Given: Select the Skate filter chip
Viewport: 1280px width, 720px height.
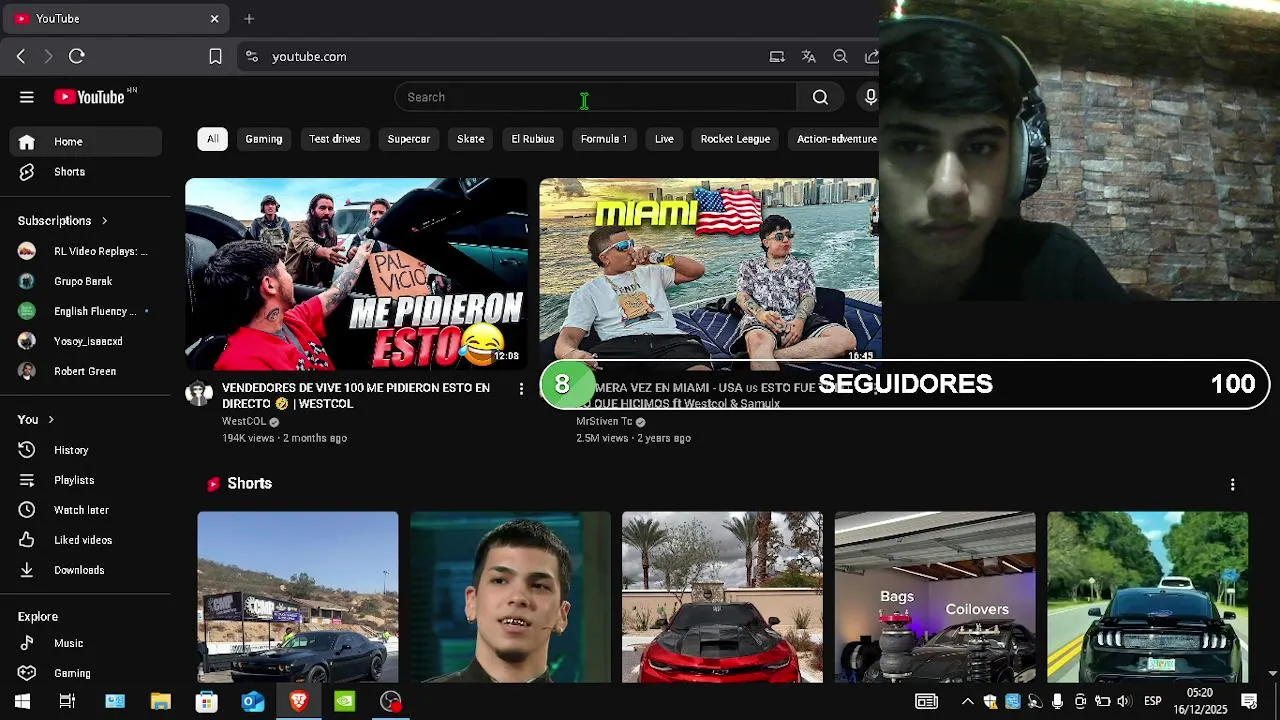Looking at the screenshot, I should [471, 139].
